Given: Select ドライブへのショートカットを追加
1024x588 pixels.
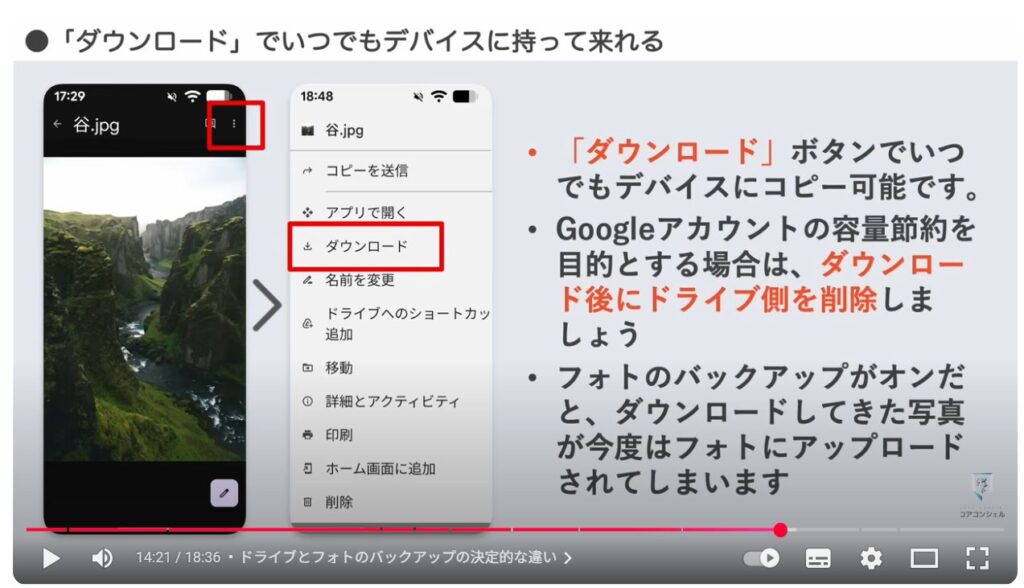Looking at the screenshot, I should point(408,323).
